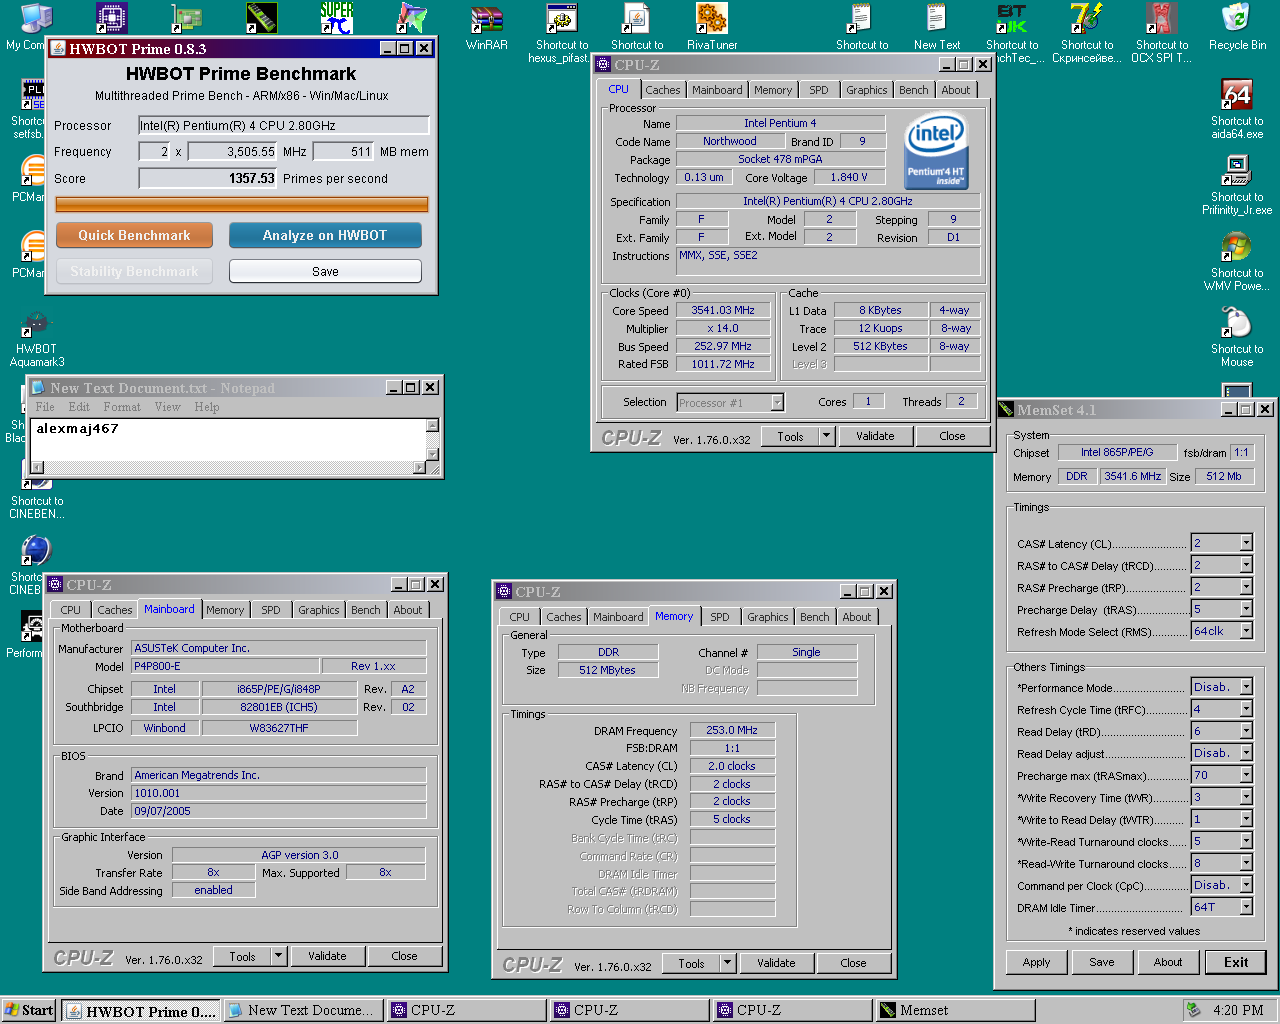Open Refresh Cycle Time (tRFC) dropdown
Image resolution: width=1280 pixels, height=1024 pixels.
[x=1246, y=709]
